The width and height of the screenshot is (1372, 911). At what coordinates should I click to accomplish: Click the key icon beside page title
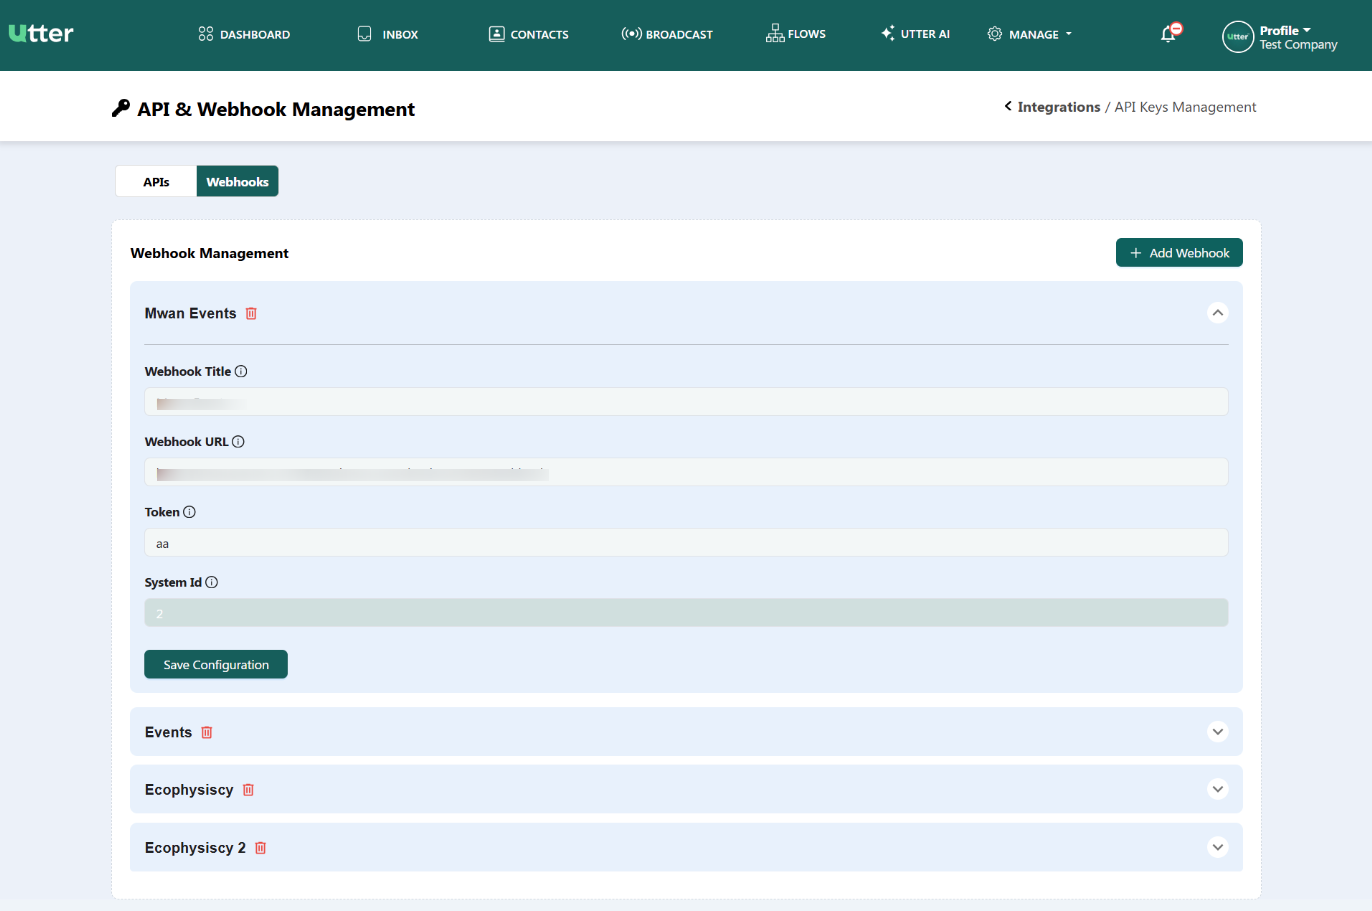[121, 108]
